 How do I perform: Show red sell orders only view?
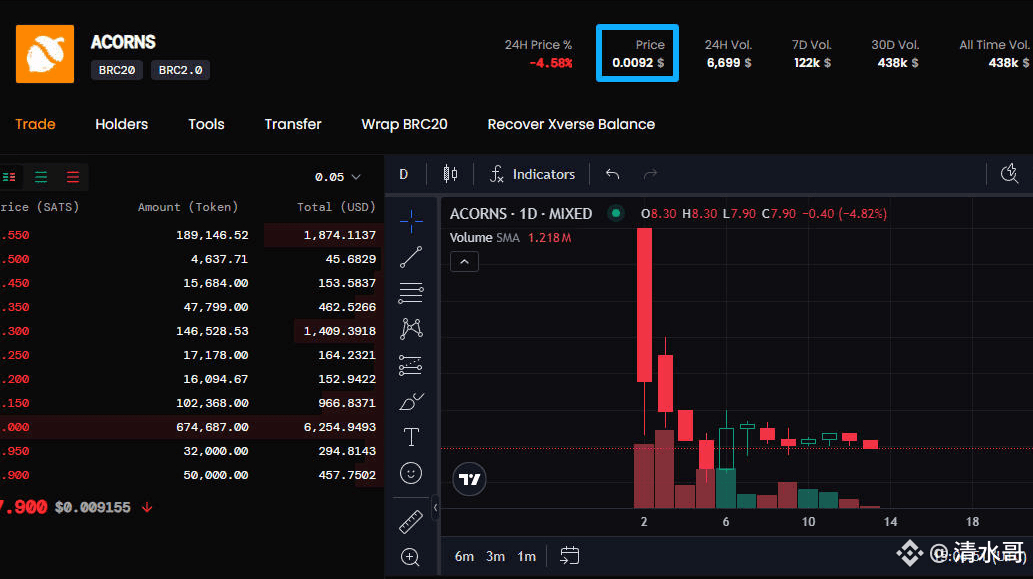[x=73, y=177]
